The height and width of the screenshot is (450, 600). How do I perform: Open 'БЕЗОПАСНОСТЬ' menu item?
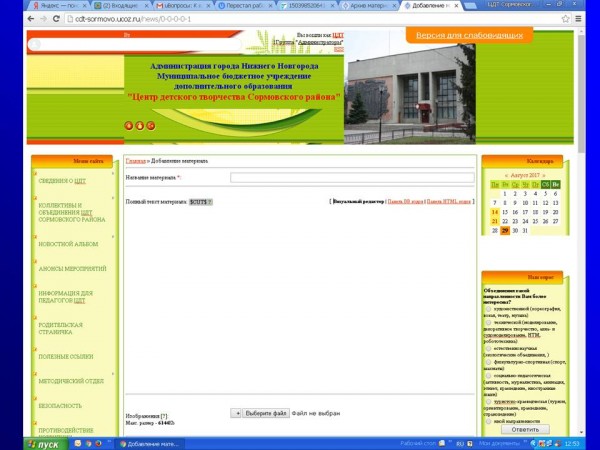[x=60, y=406]
